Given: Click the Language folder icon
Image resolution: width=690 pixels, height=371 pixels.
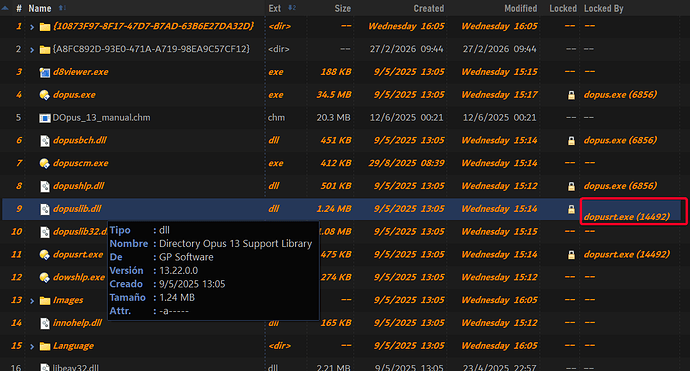Looking at the screenshot, I should pos(44,346).
